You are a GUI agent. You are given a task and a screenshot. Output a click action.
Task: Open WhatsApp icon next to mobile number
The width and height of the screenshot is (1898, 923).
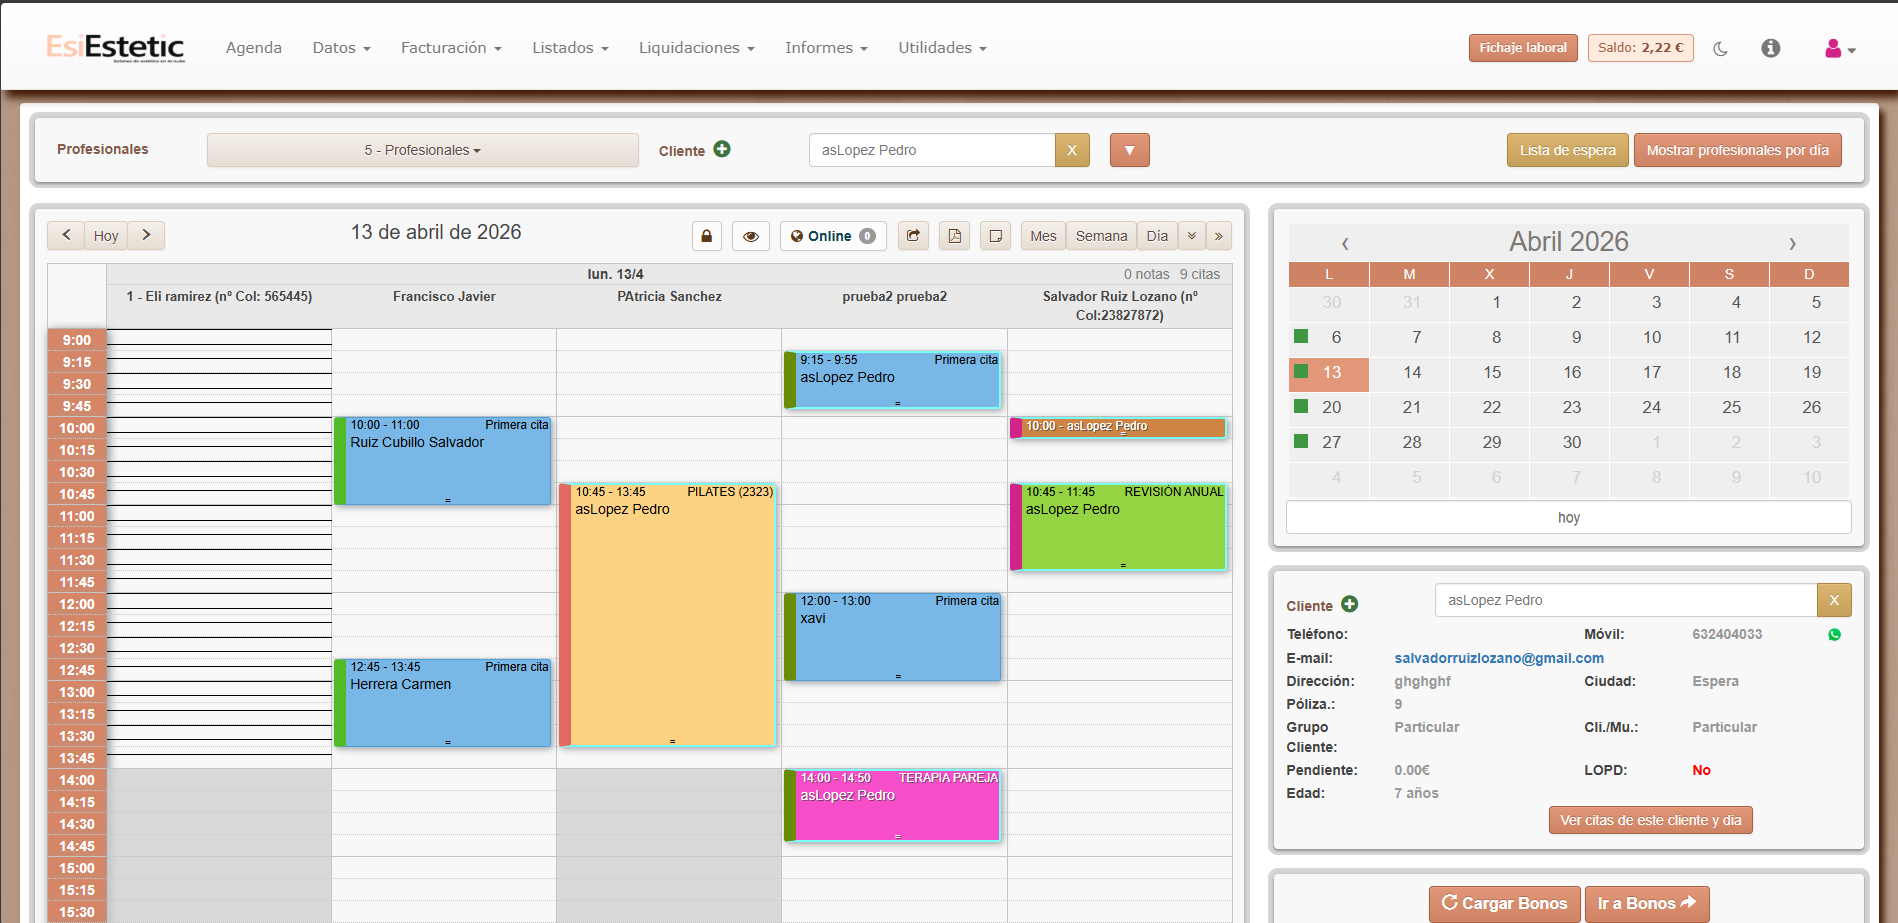(x=1834, y=634)
